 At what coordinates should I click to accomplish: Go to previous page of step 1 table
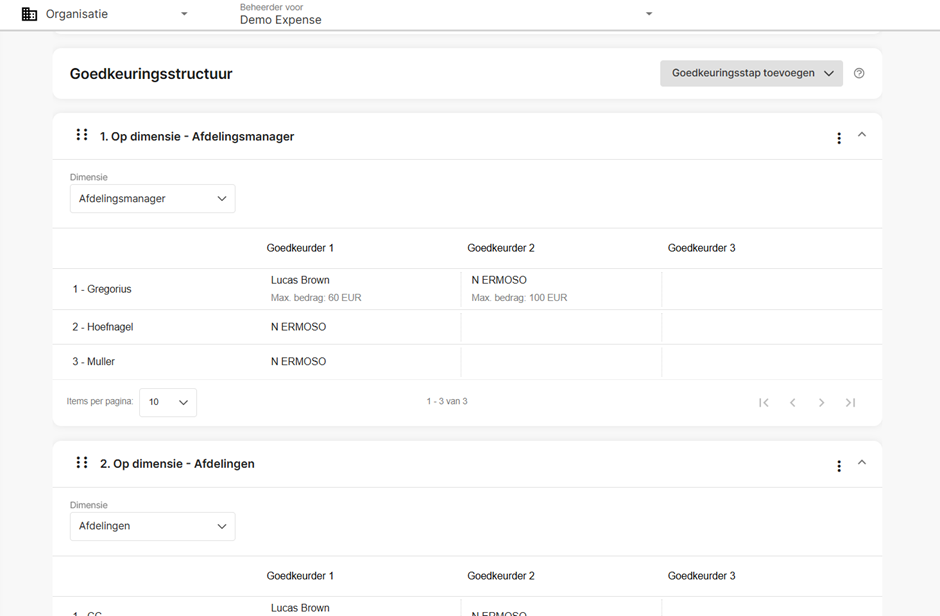793,403
